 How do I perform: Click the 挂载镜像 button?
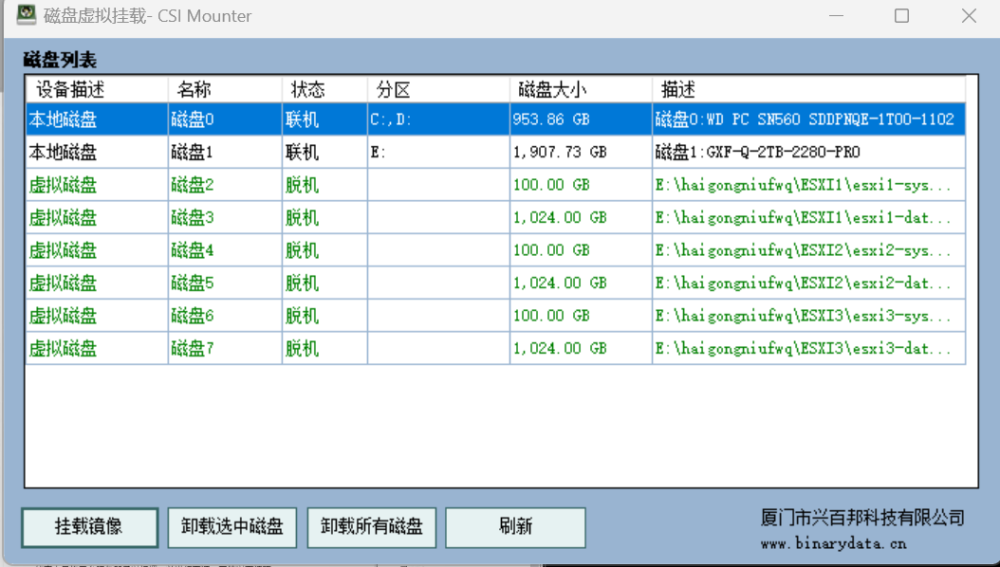pos(90,526)
